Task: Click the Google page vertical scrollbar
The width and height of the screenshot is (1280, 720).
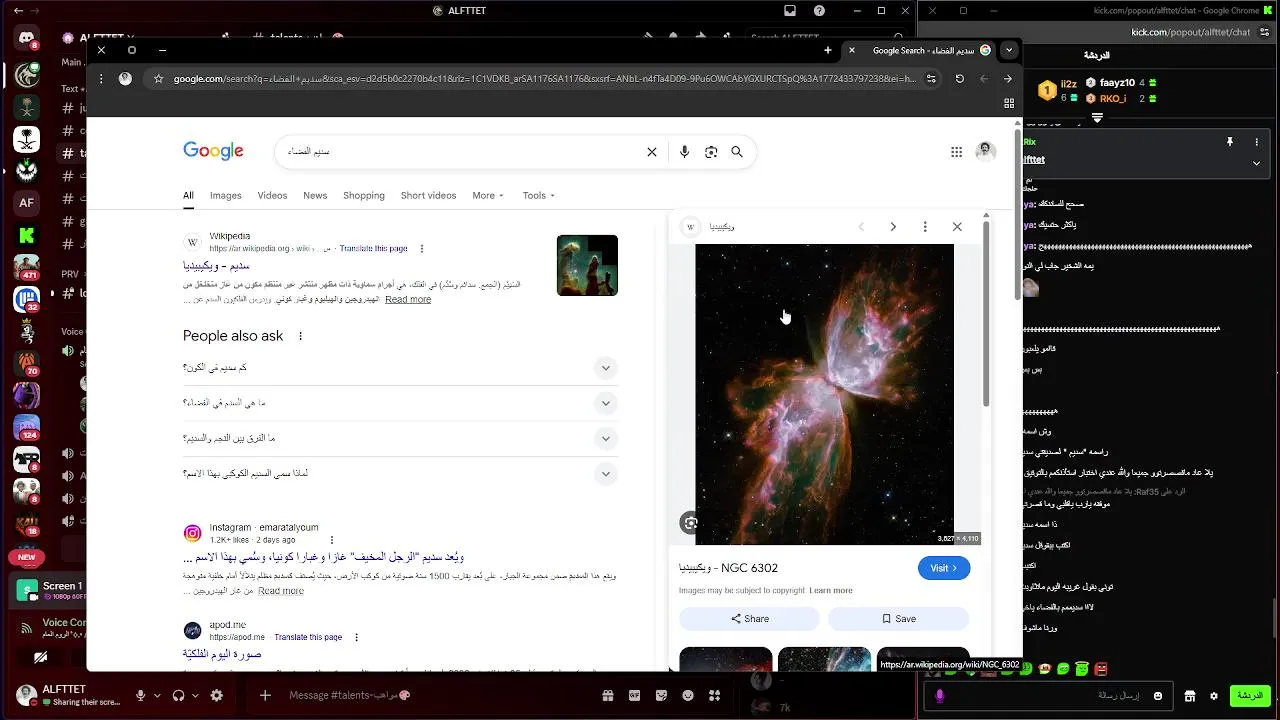Action: point(1018,215)
